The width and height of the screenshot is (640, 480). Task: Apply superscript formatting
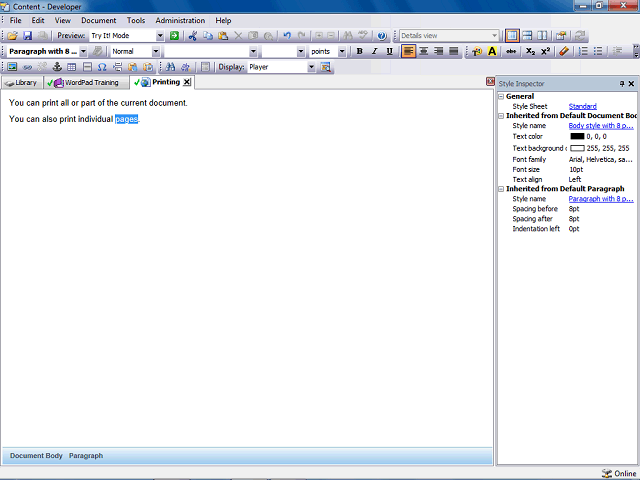point(545,51)
